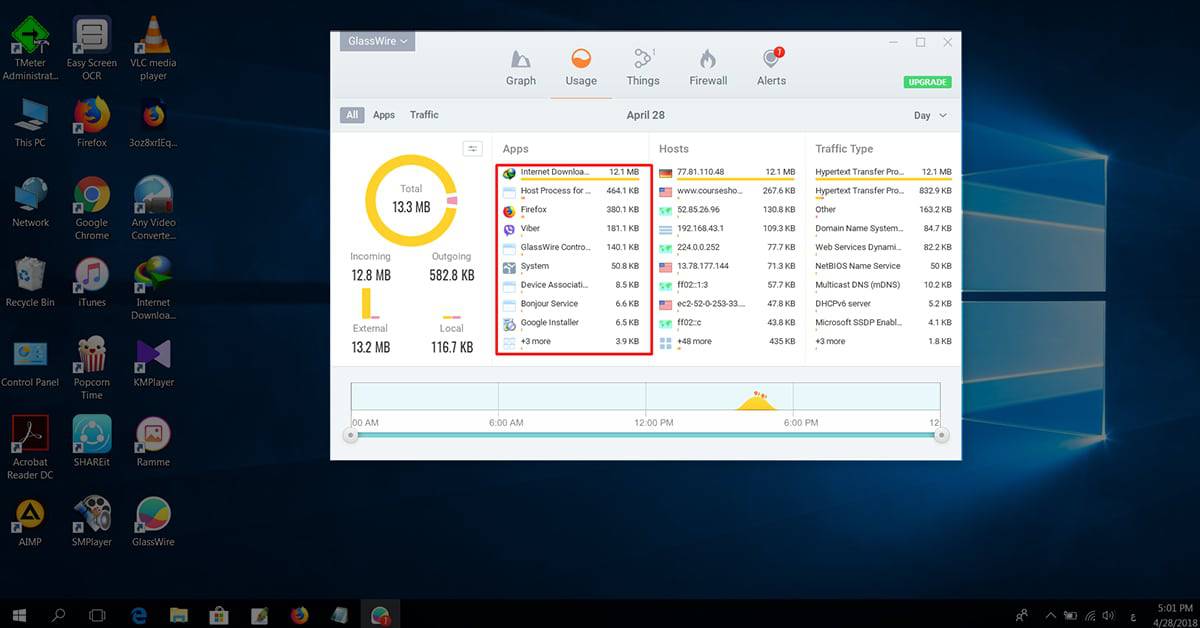The width and height of the screenshot is (1200, 628).
Task: Click the left timeline slider handle
Action: (350, 435)
